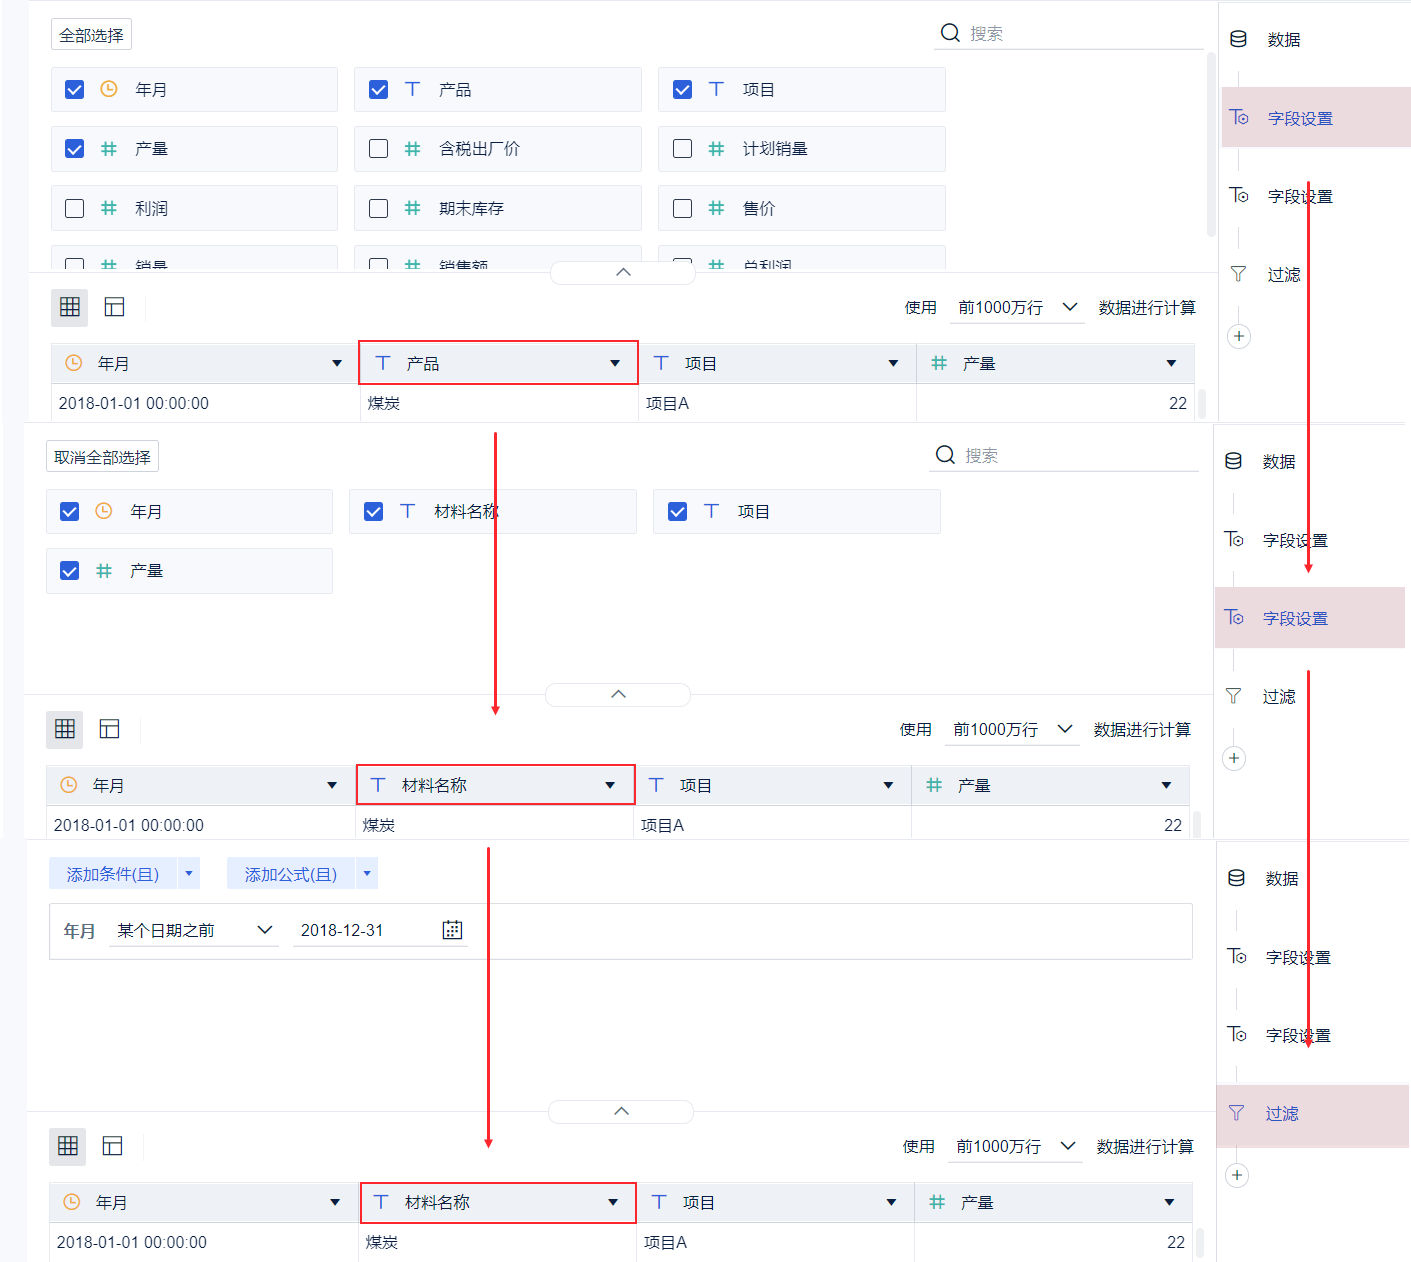Uncheck the 产品 field checkbox

(378, 89)
